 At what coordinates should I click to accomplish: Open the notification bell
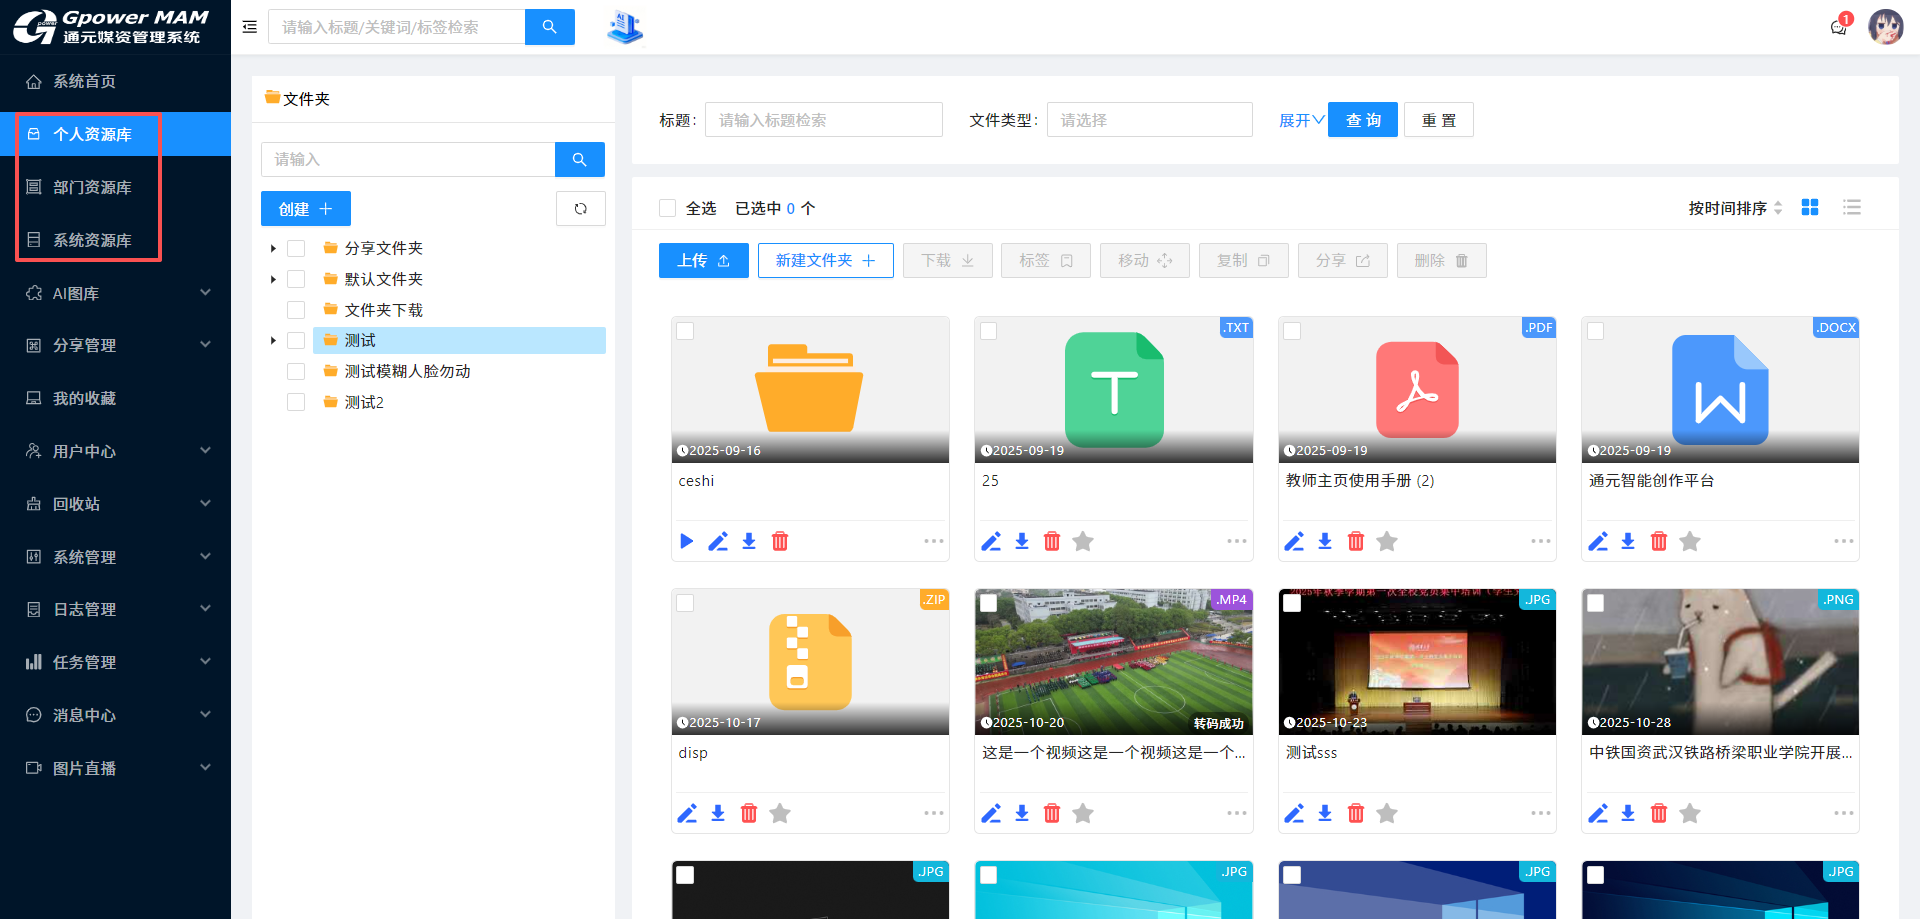pos(1837,28)
